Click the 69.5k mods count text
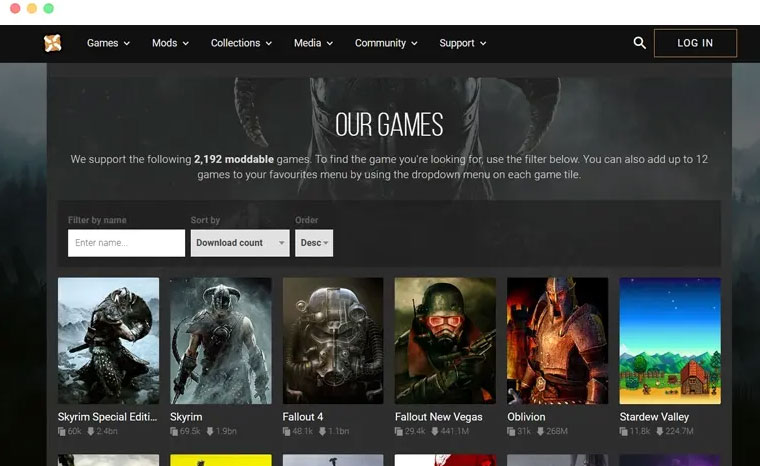This screenshot has height=466, width=760. pos(190,431)
